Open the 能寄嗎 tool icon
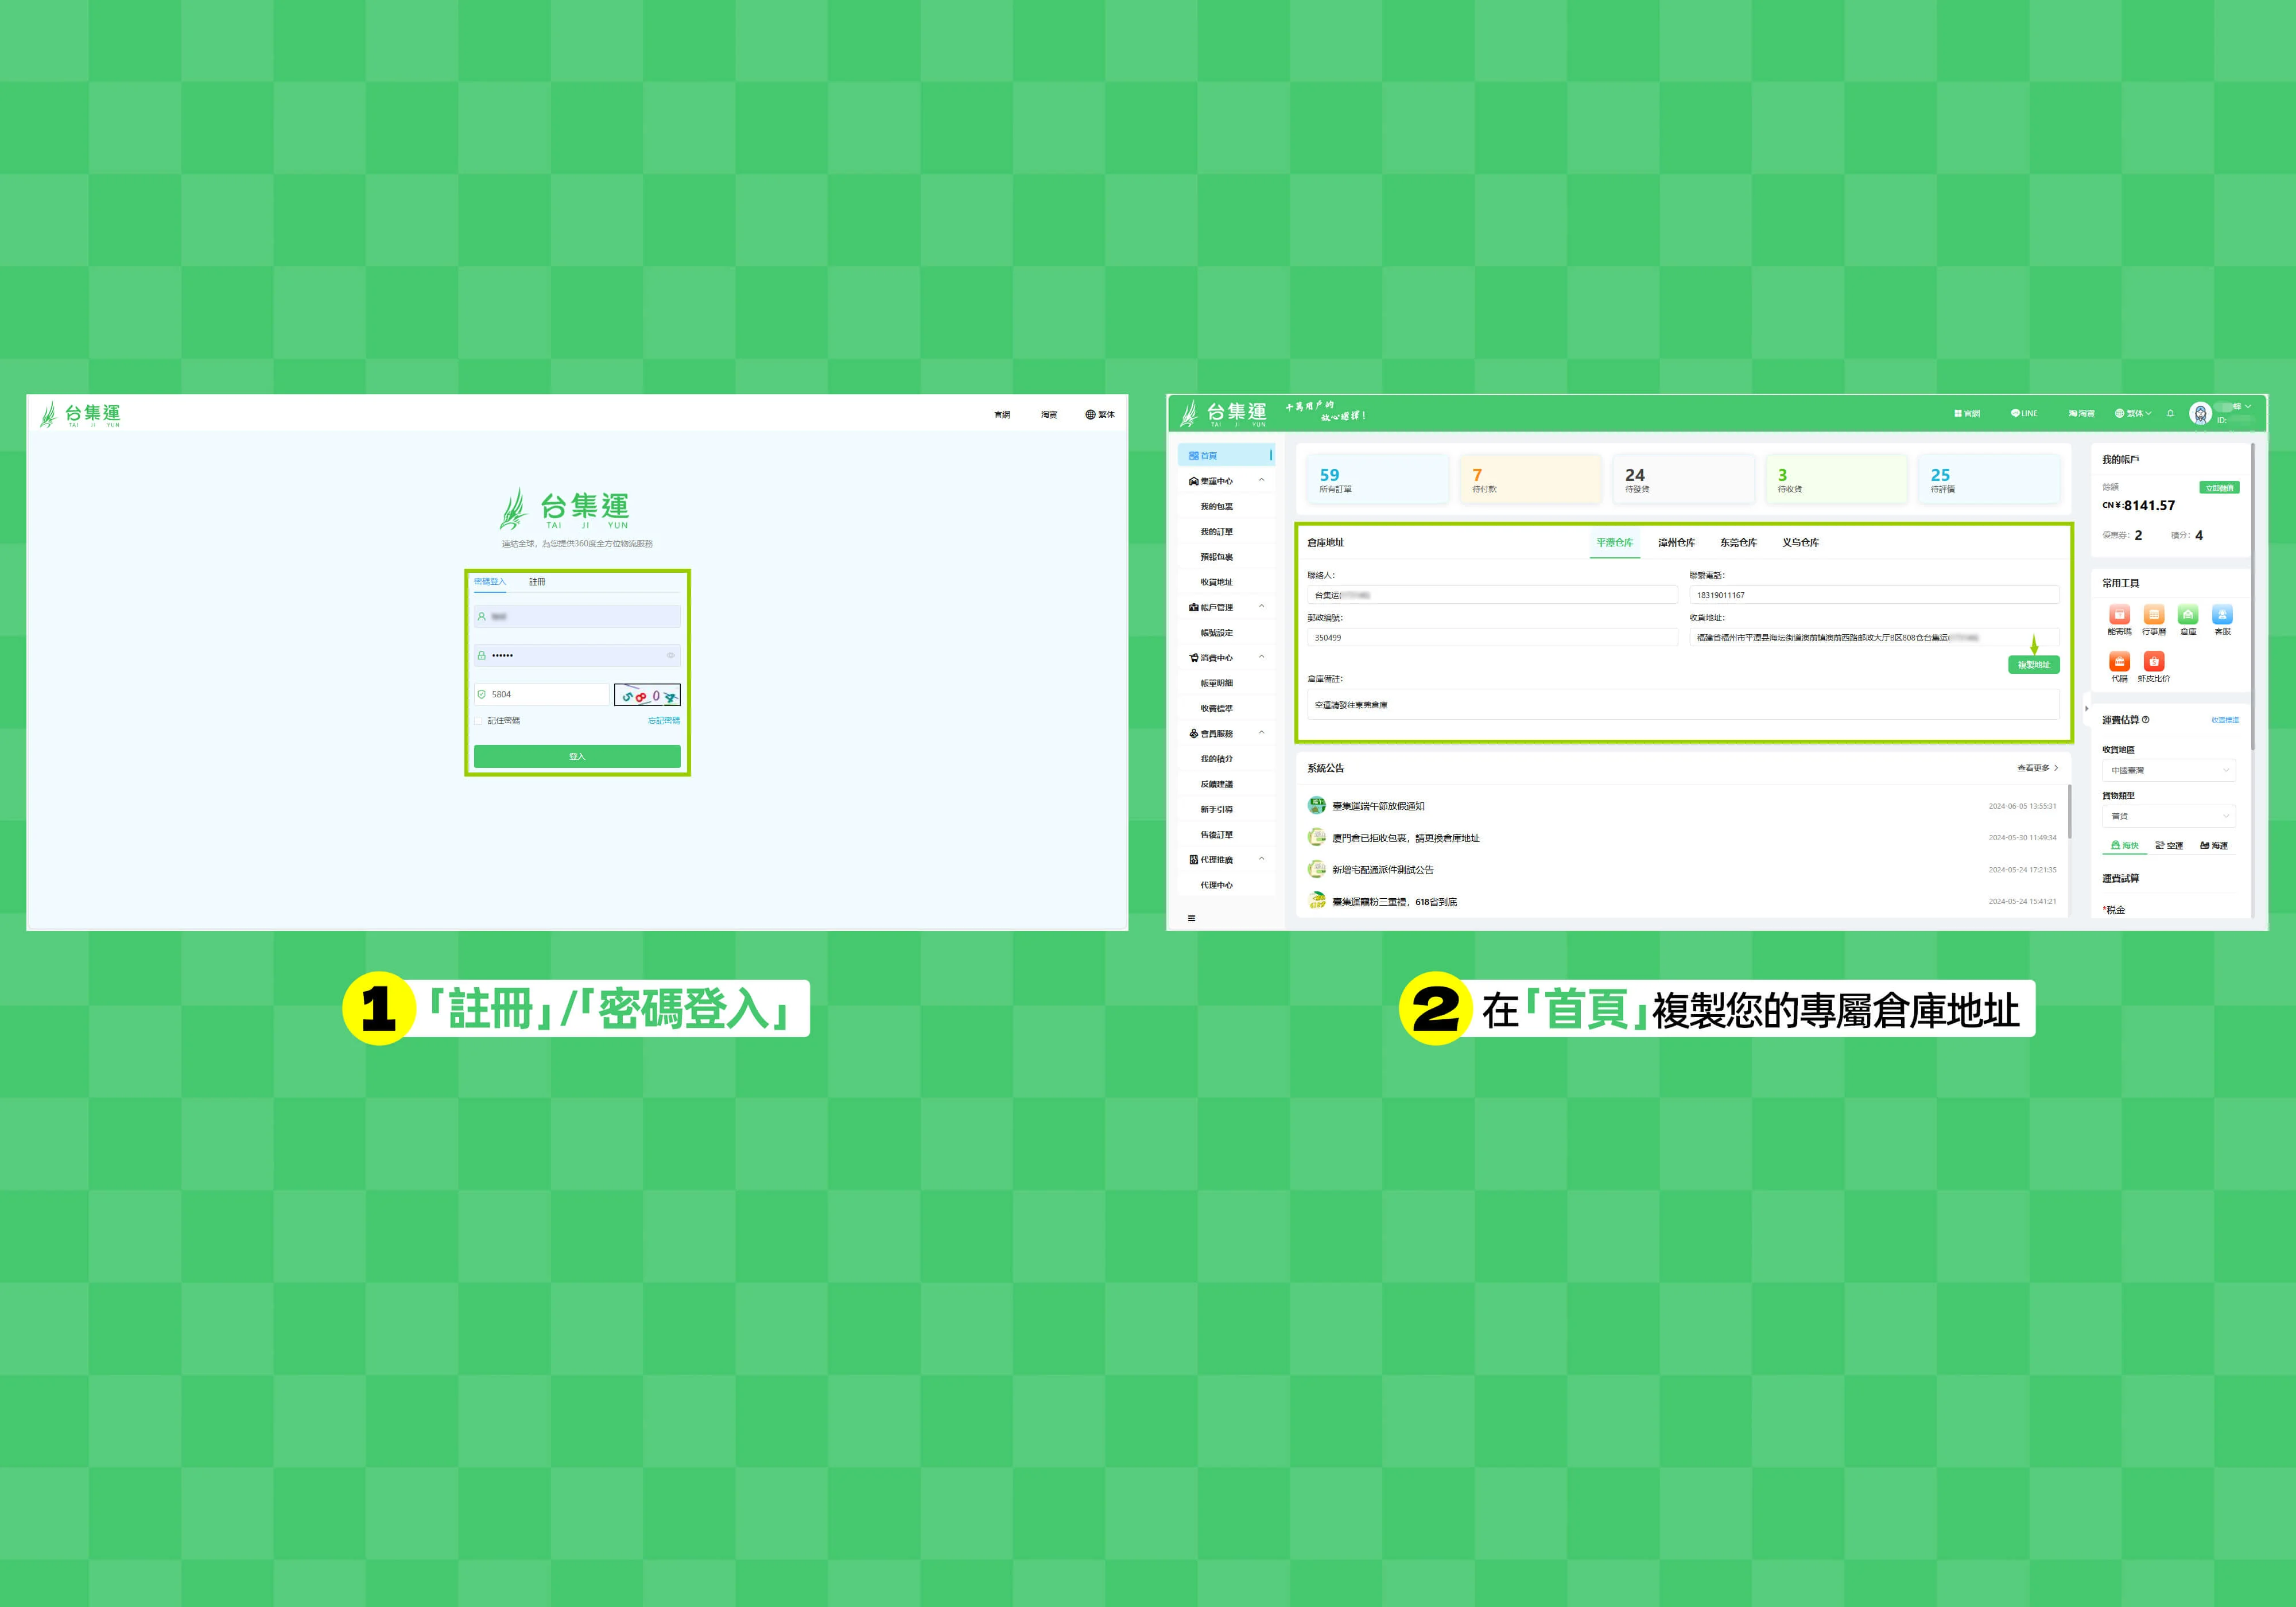The width and height of the screenshot is (2296, 1607). [x=2119, y=615]
